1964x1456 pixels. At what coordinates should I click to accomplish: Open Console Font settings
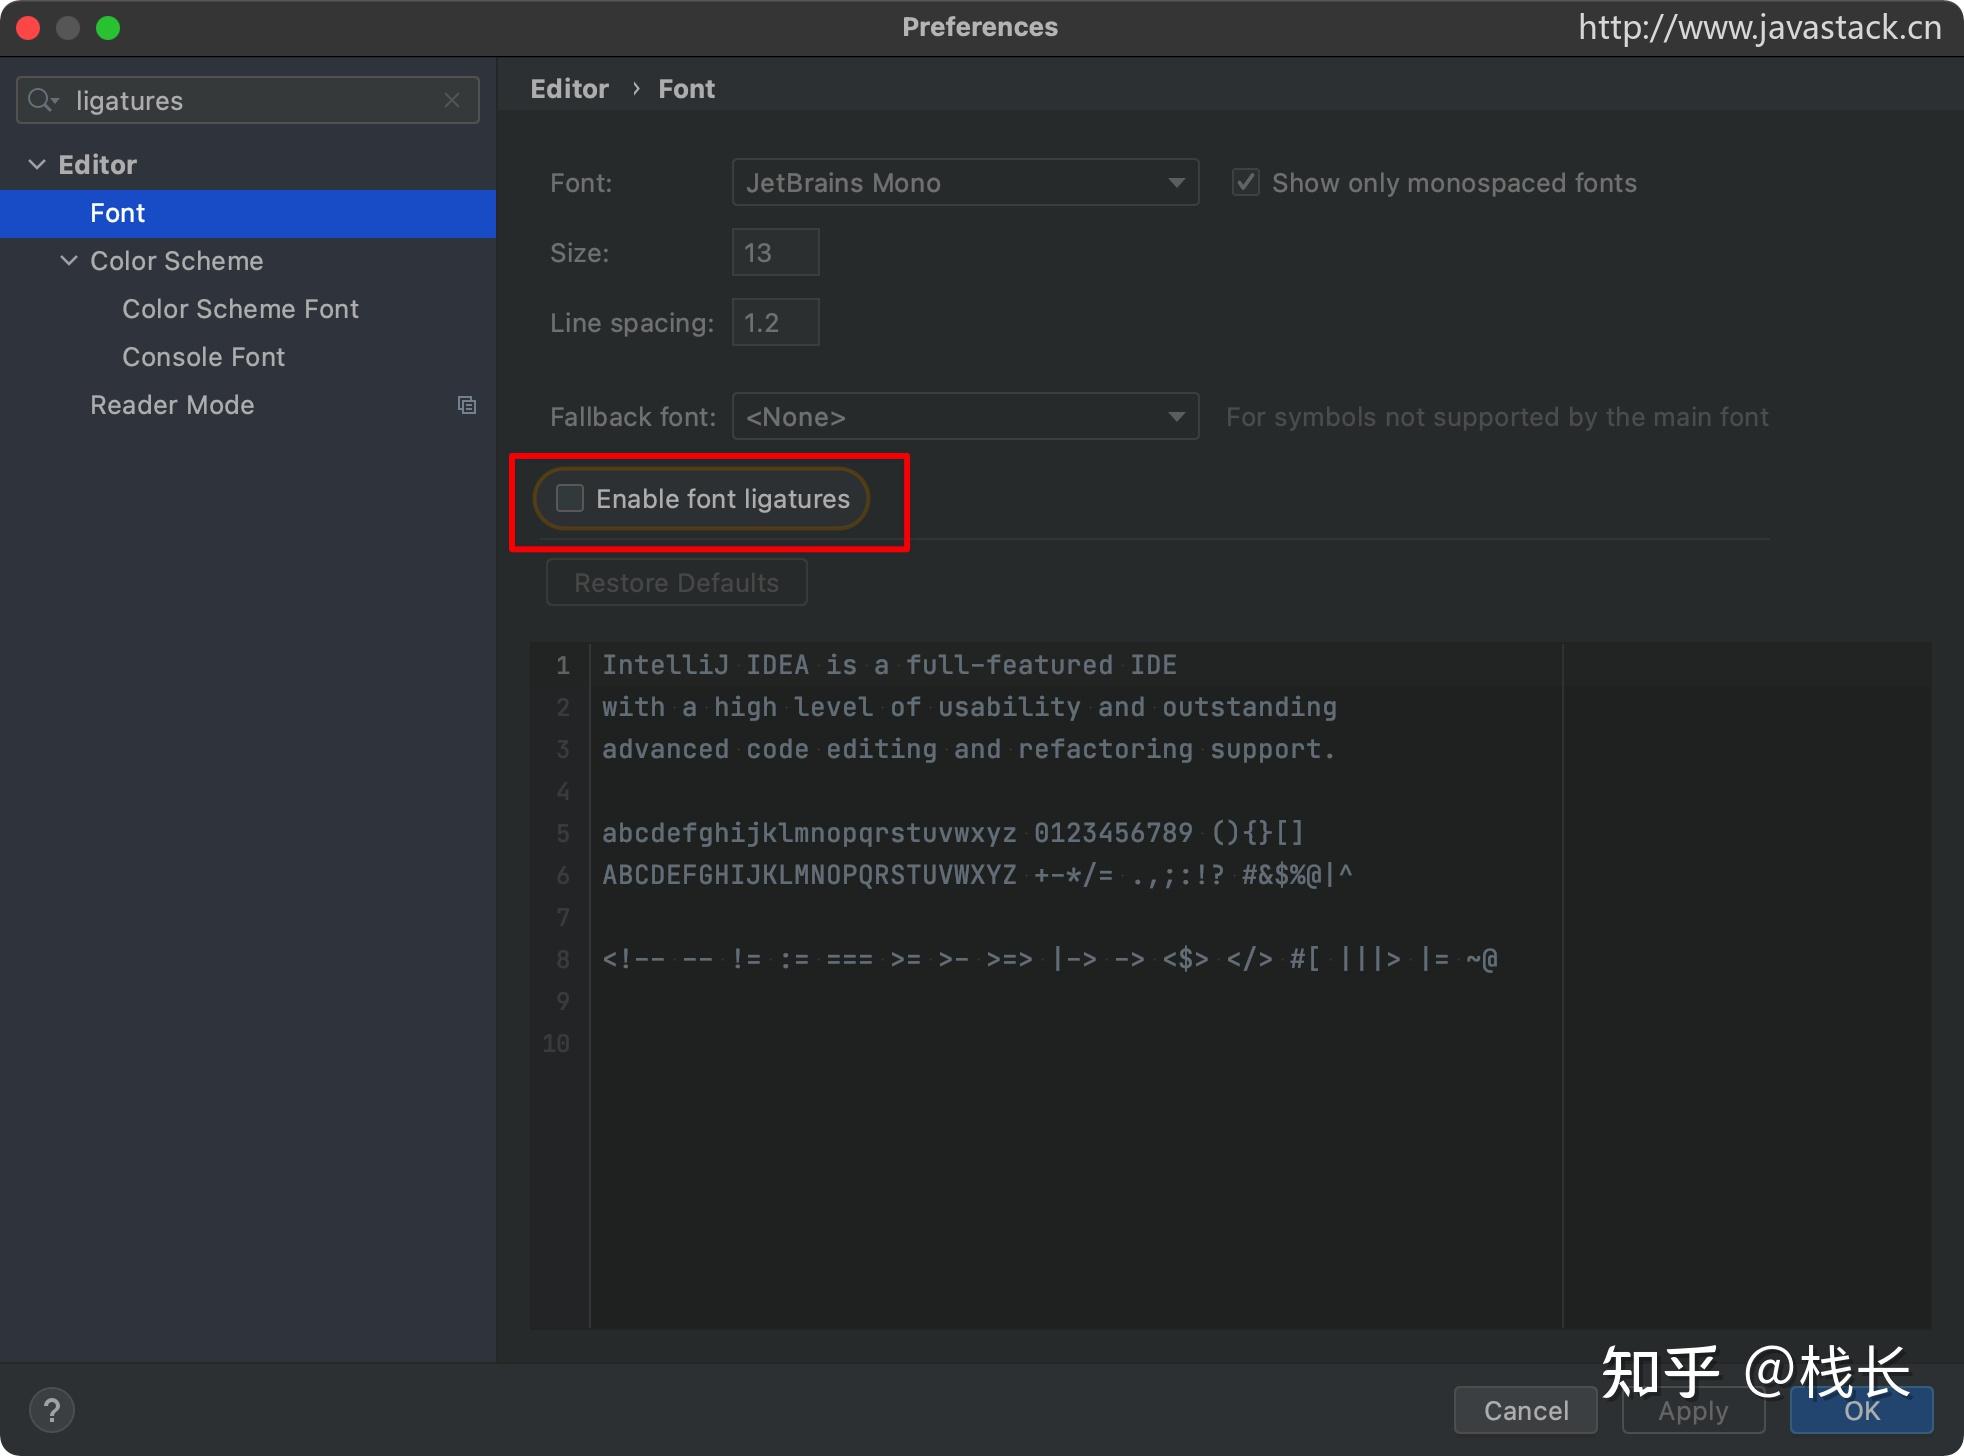tap(203, 357)
